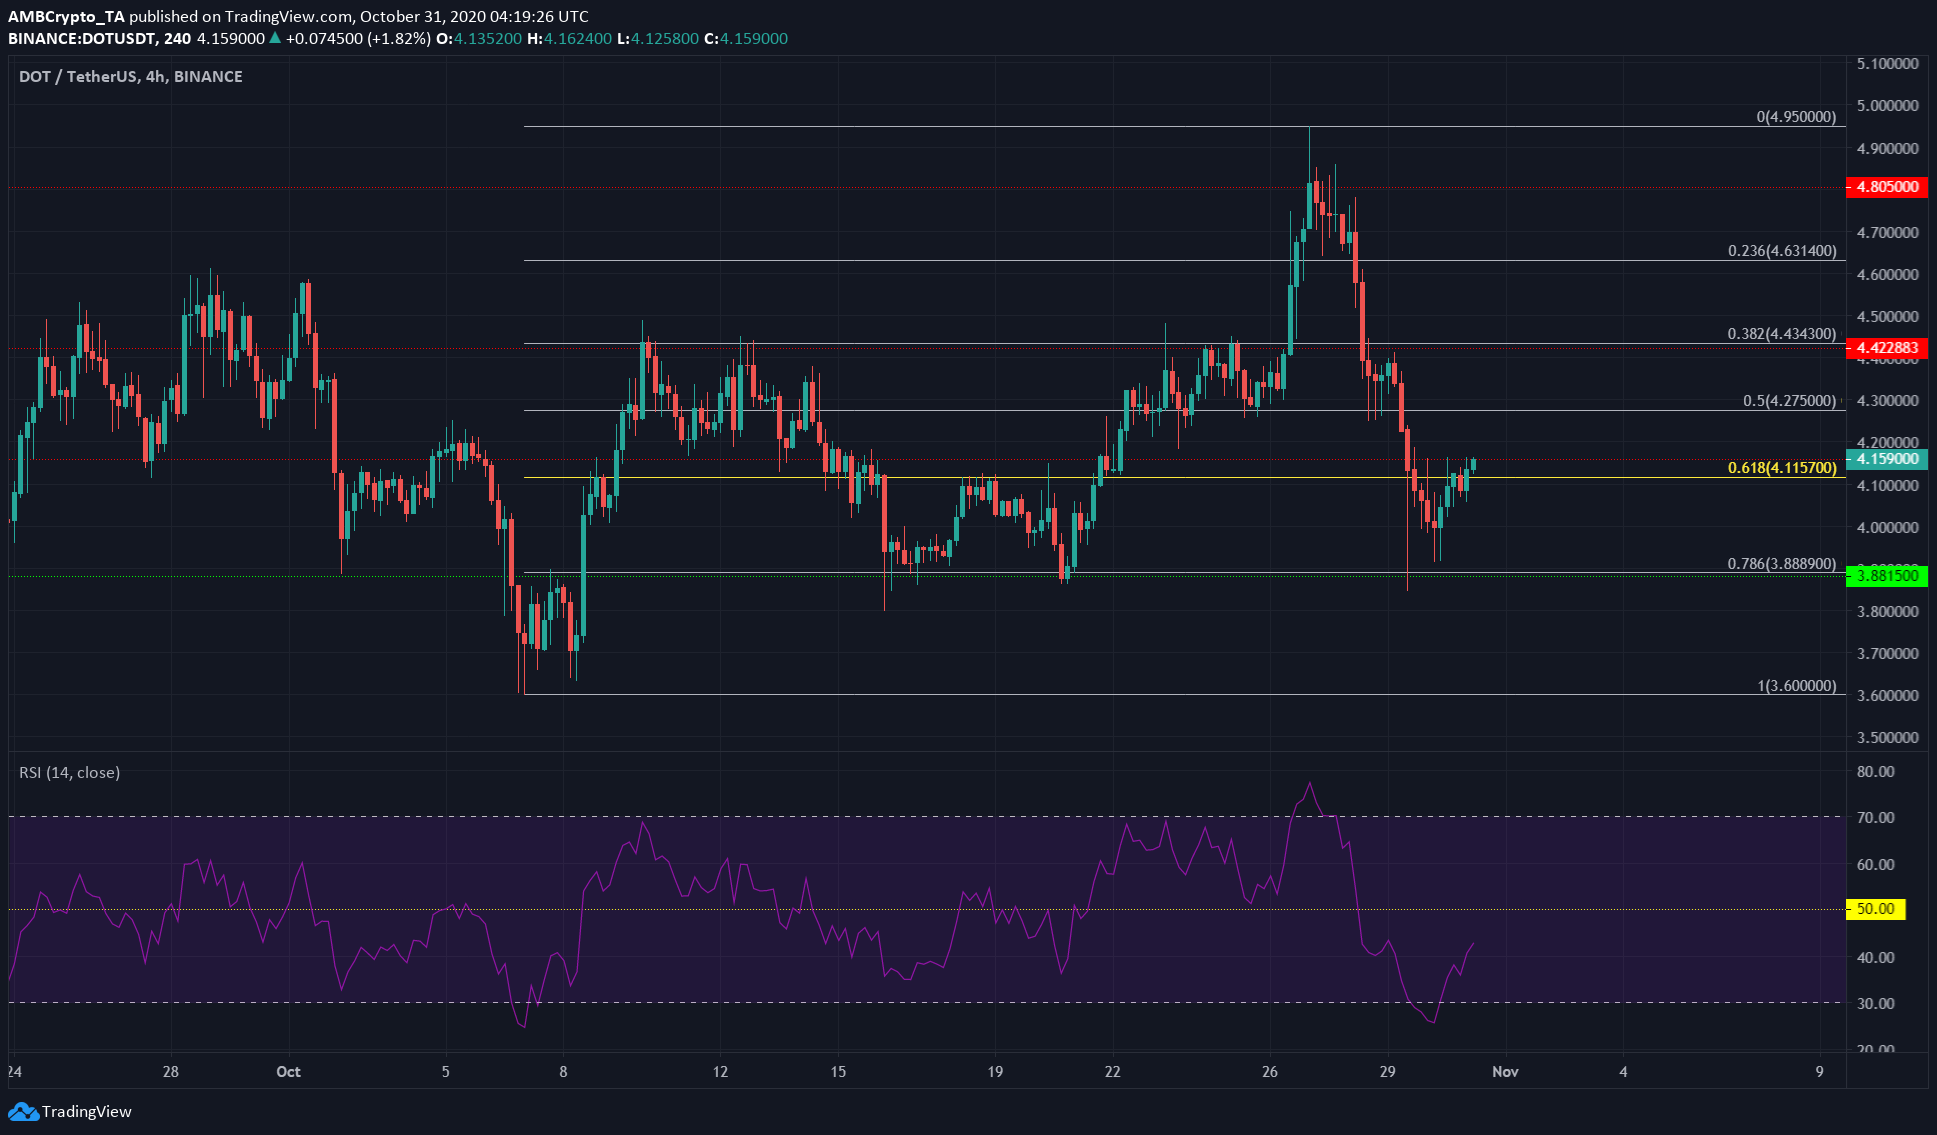Viewport: 1937px width, 1135px height.
Task: Click the yellow Fibonacci label 0.618(4.115700)
Action: [x=1782, y=468]
